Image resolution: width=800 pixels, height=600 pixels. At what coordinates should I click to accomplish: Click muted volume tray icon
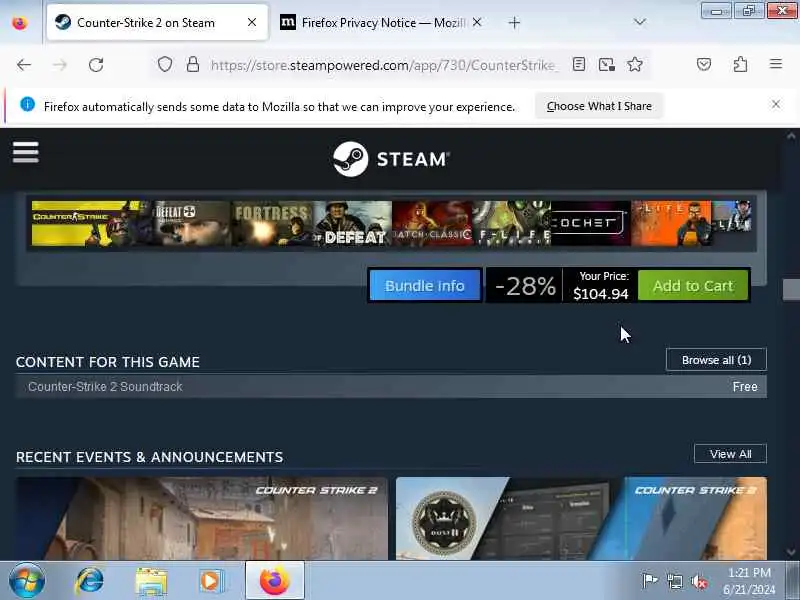tap(698, 581)
